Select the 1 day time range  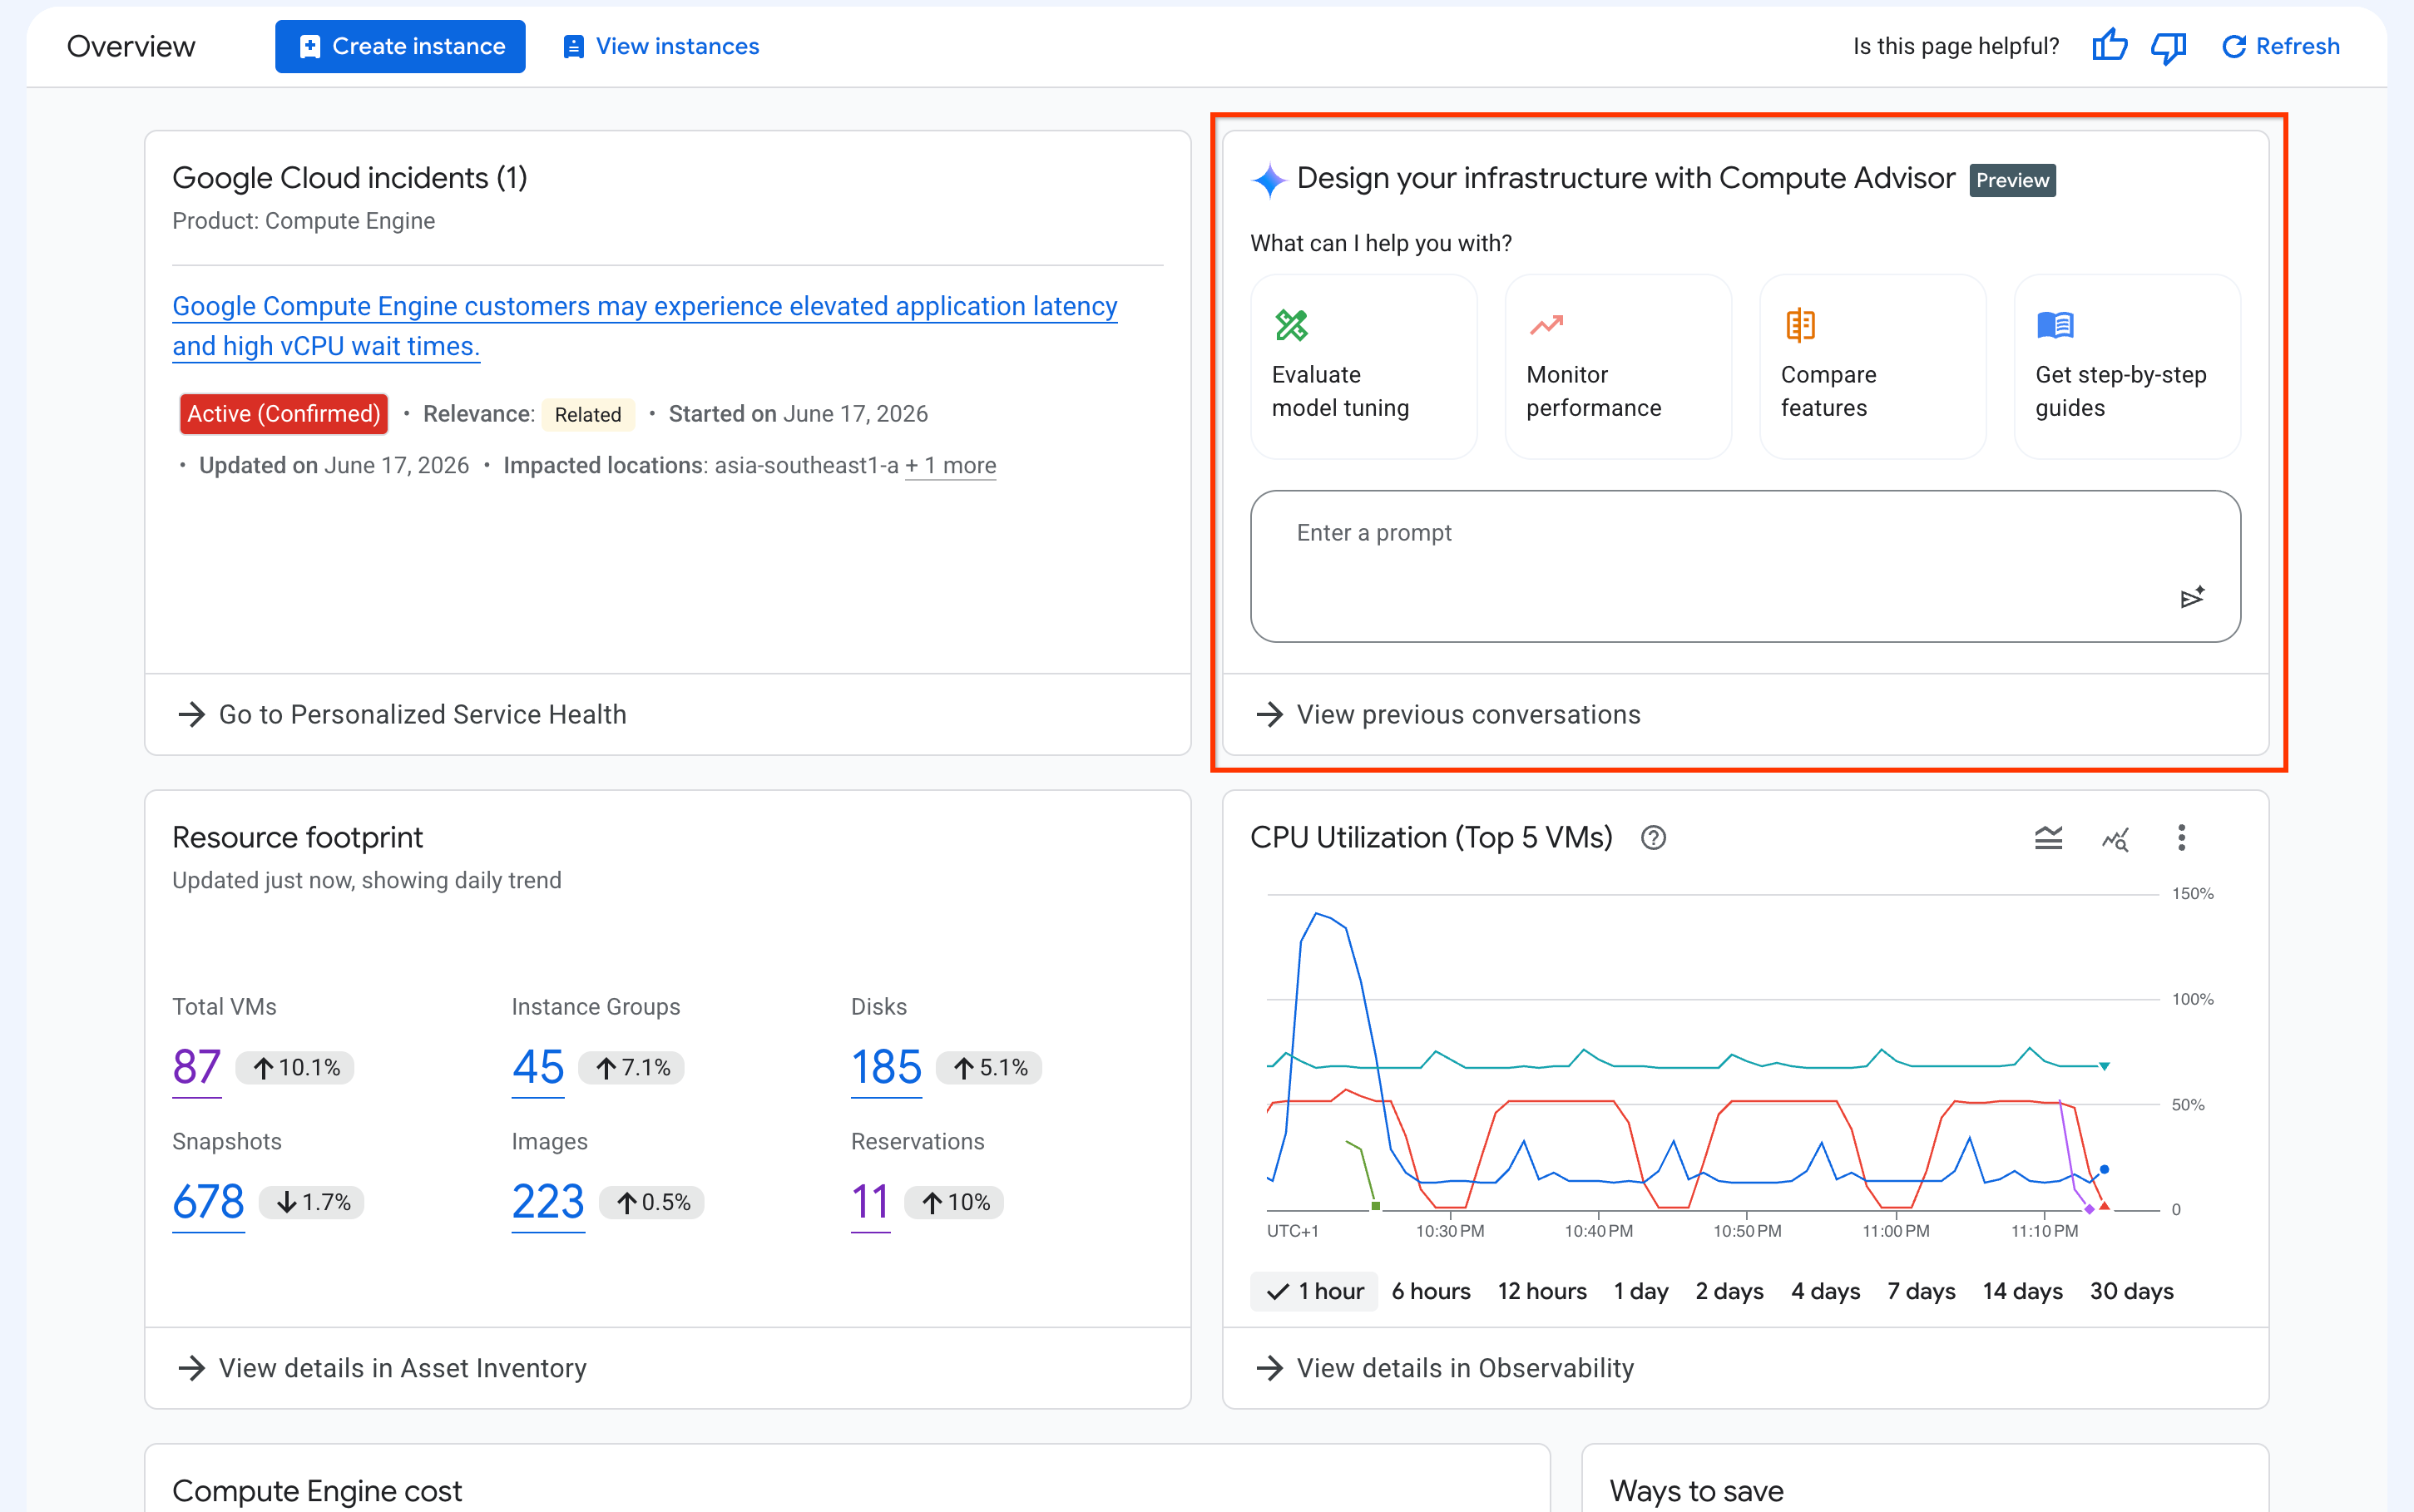pyautogui.click(x=1641, y=1291)
